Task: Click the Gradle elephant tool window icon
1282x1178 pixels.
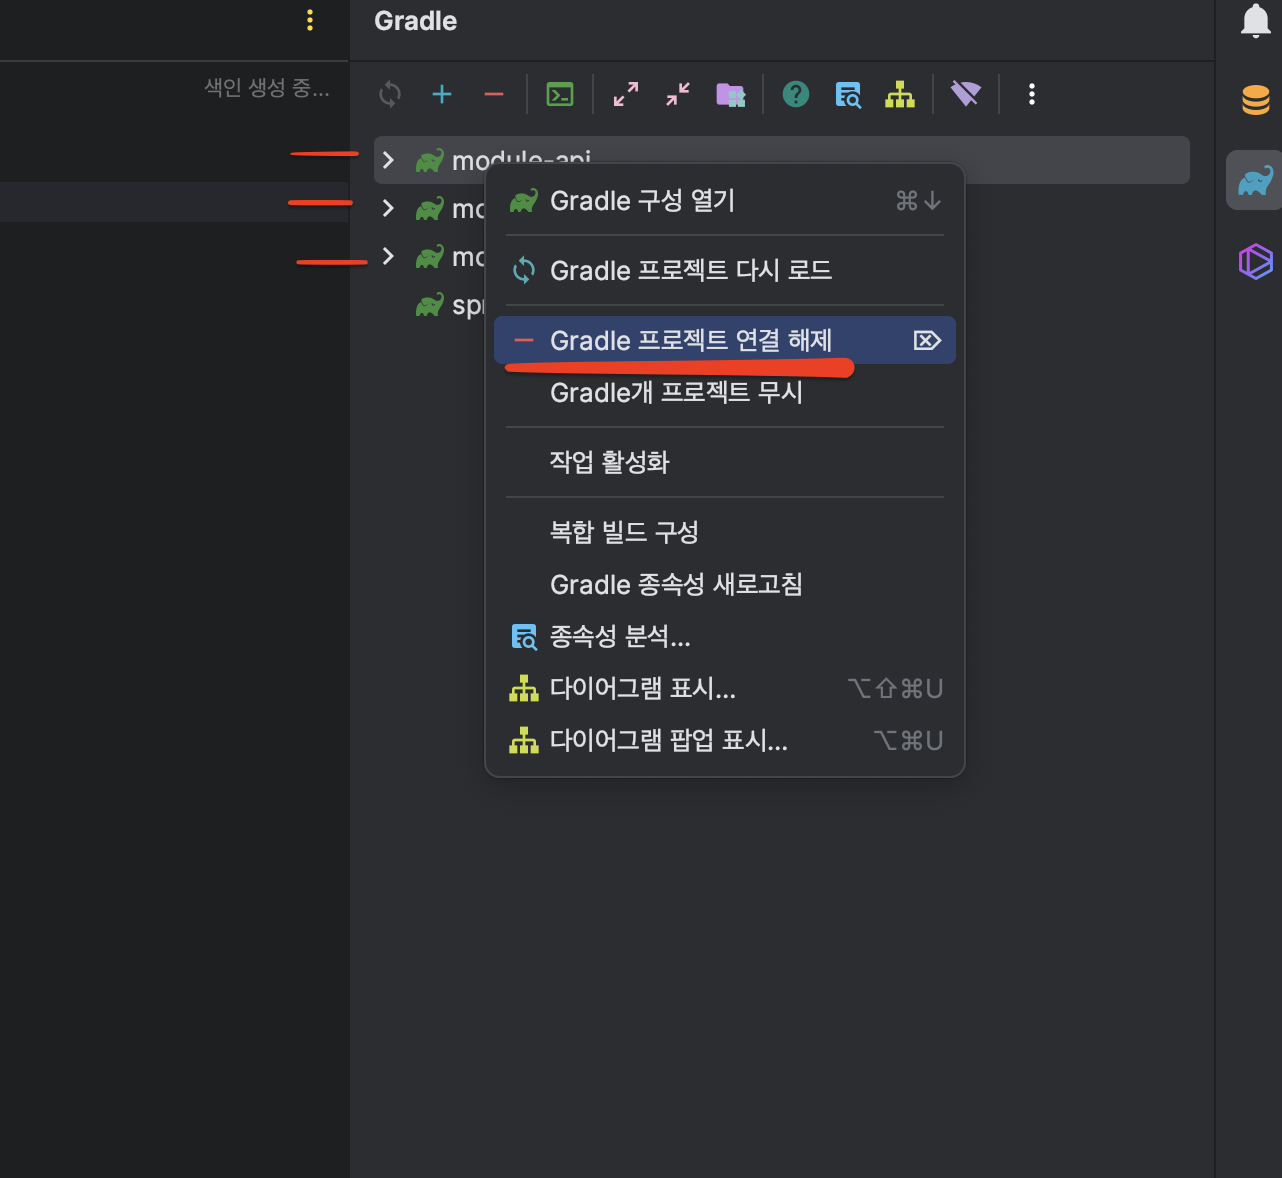Action: (1255, 181)
